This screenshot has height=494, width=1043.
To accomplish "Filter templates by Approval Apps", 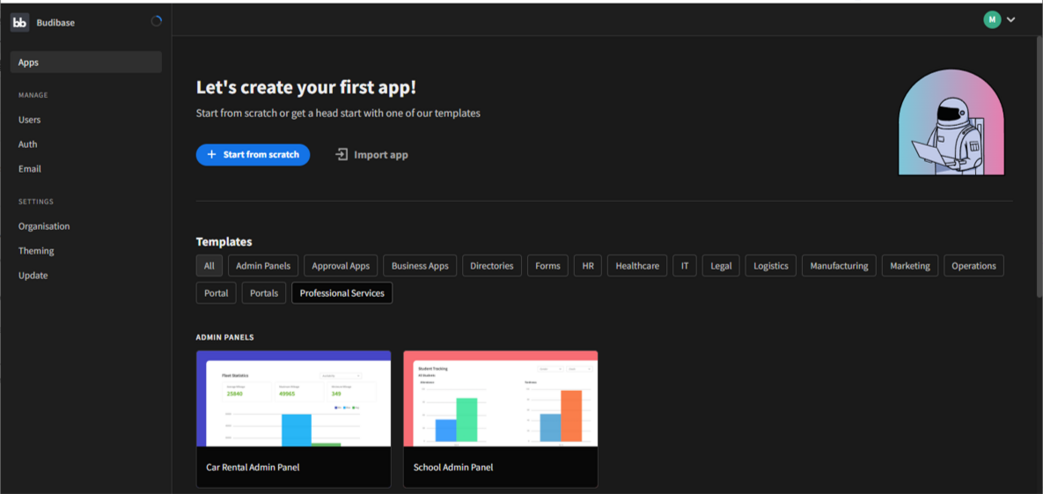I will coord(341,266).
